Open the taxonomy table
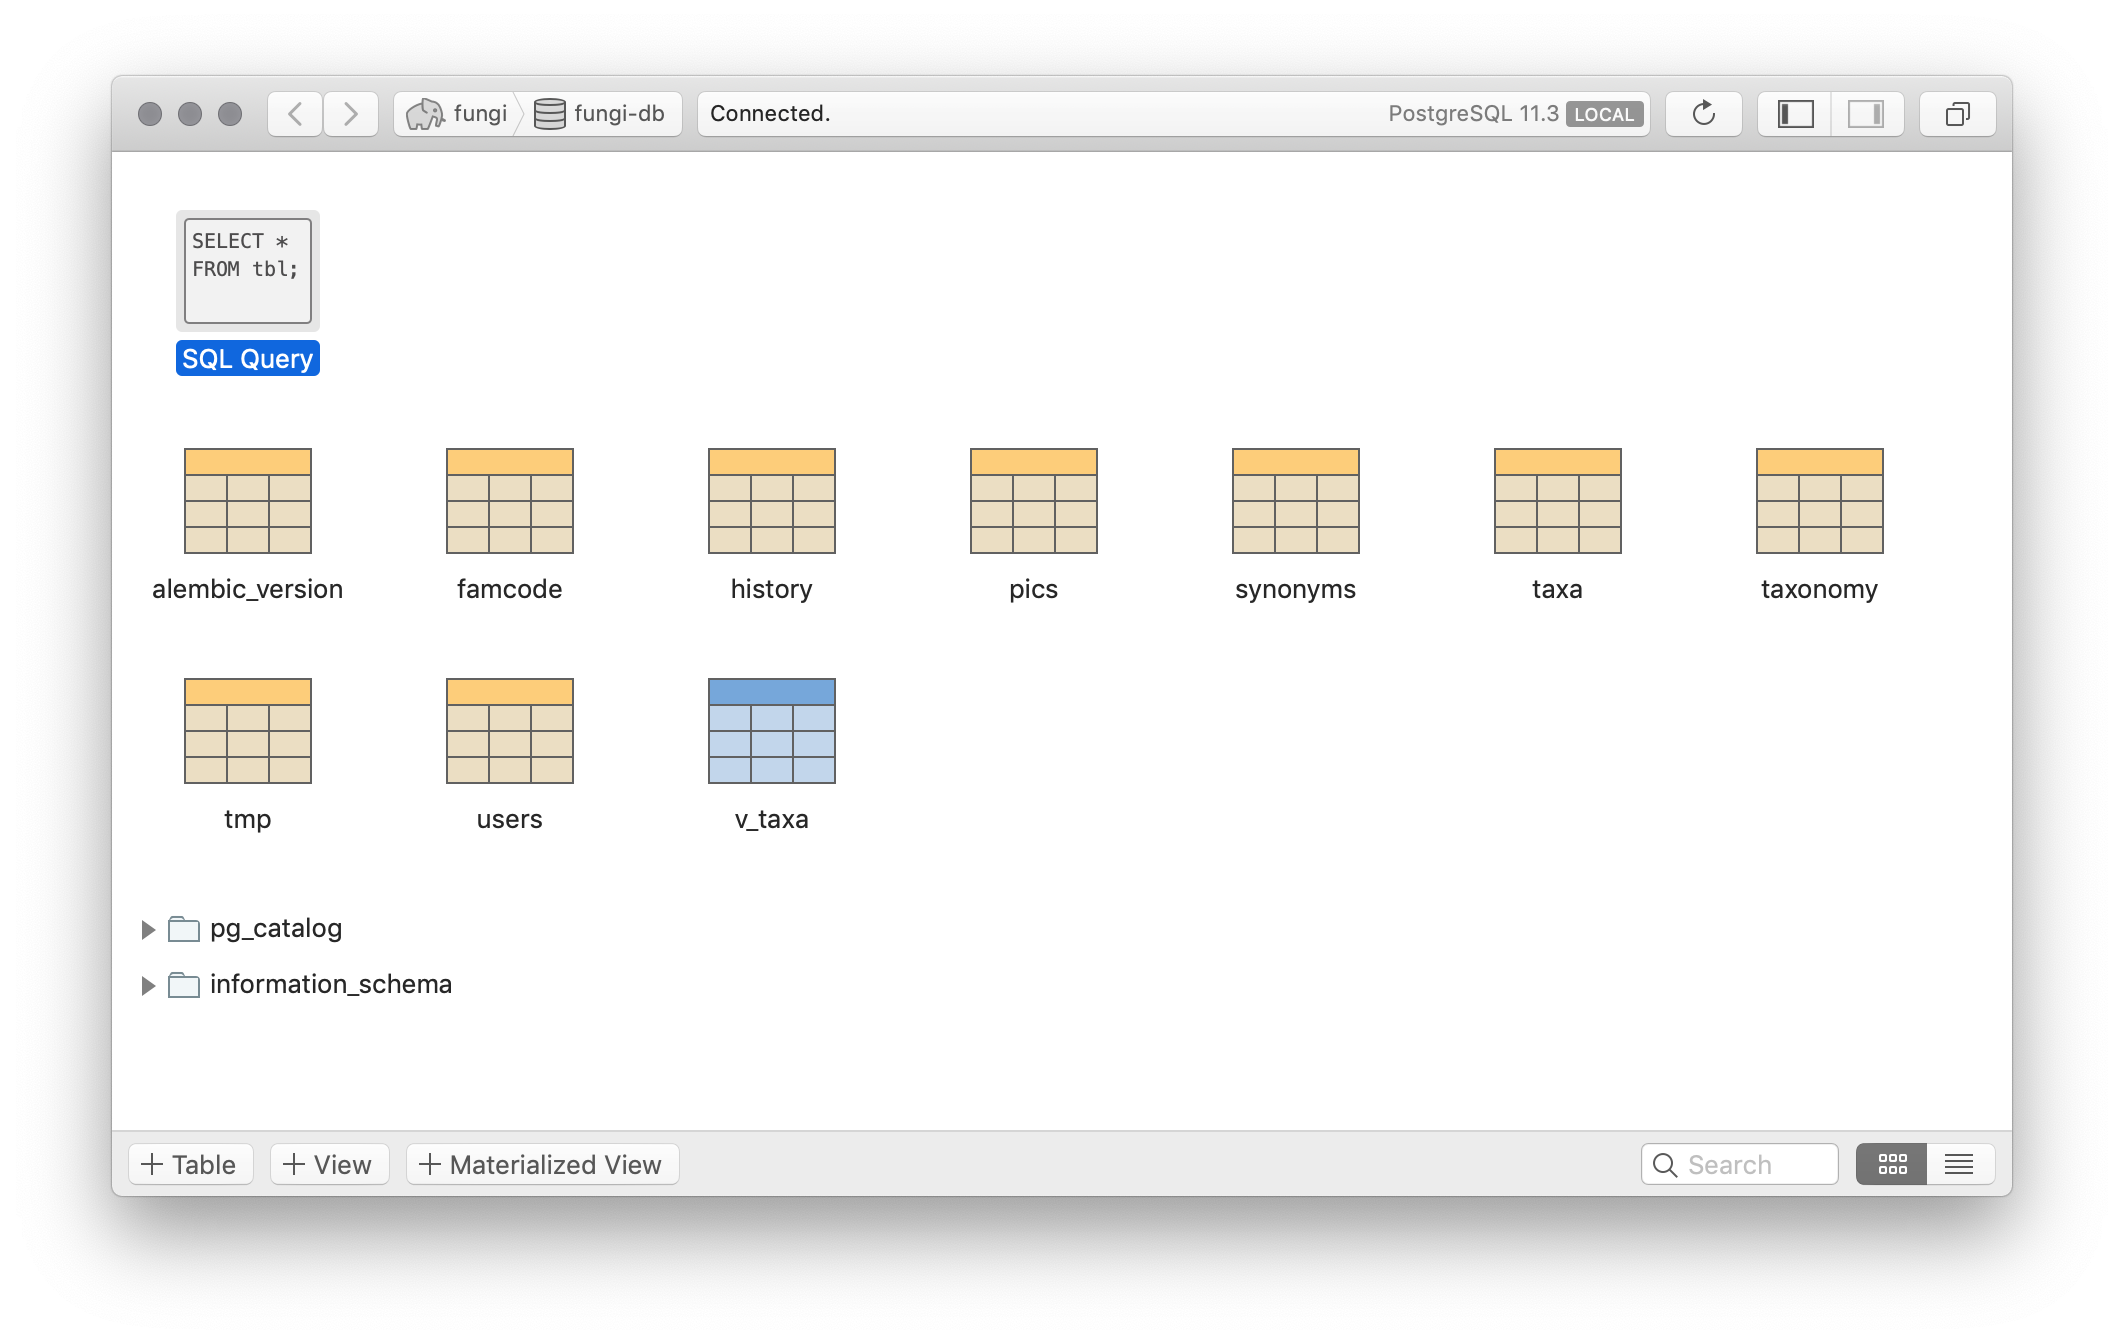 tap(1819, 501)
